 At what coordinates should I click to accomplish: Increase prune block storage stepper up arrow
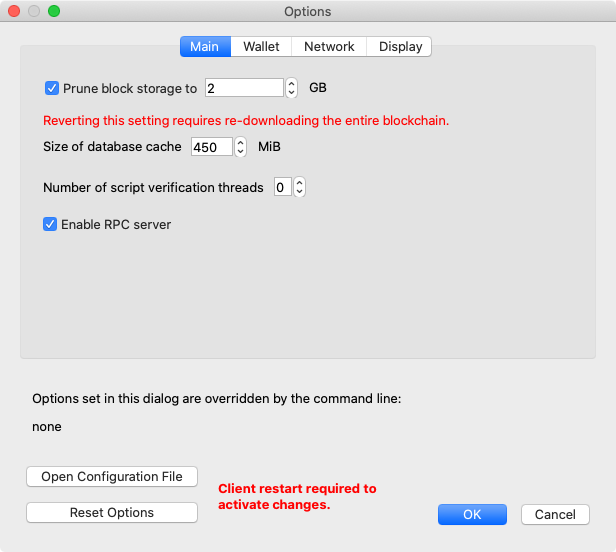[x=291, y=83]
